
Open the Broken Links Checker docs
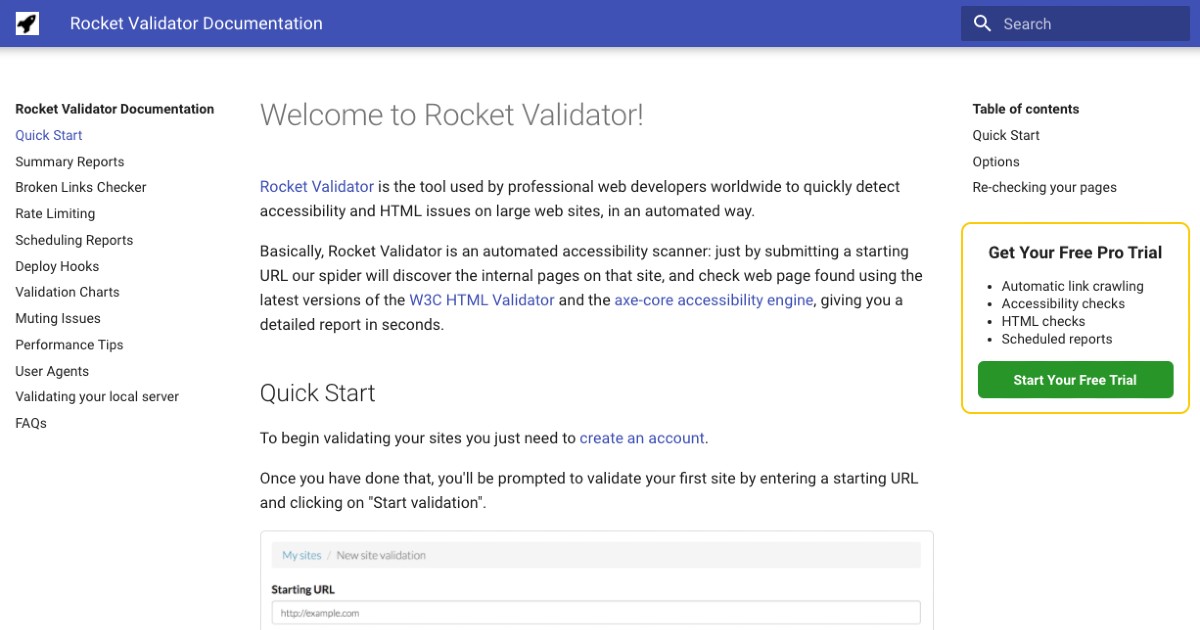(80, 187)
